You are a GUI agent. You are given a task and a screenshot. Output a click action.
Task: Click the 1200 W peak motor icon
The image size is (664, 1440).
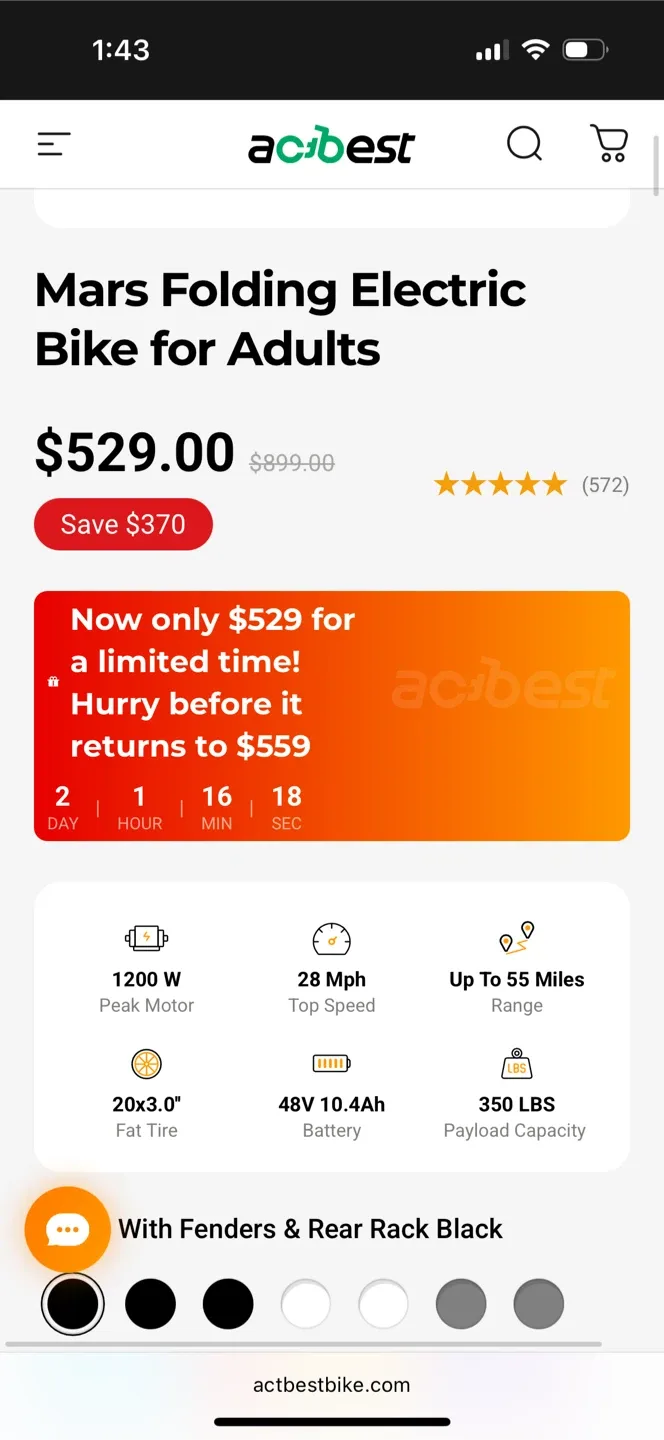coord(146,938)
